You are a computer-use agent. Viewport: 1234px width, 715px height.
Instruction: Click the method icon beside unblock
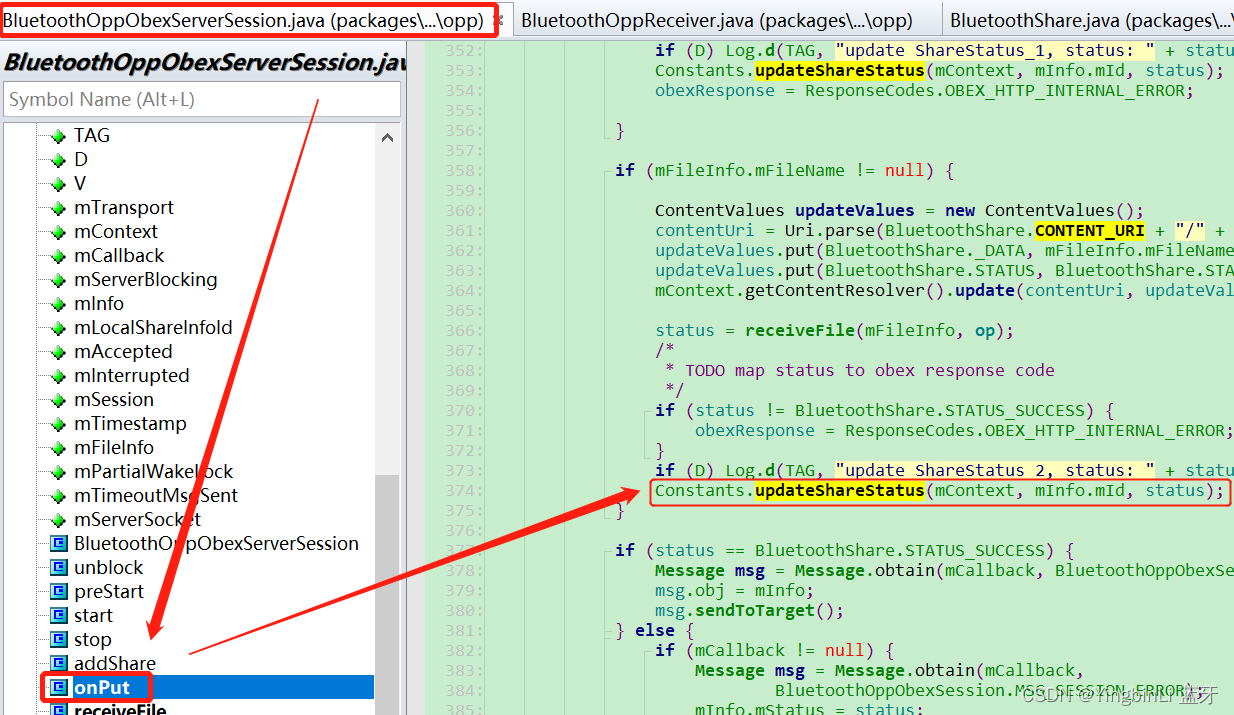click(x=58, y=568)
